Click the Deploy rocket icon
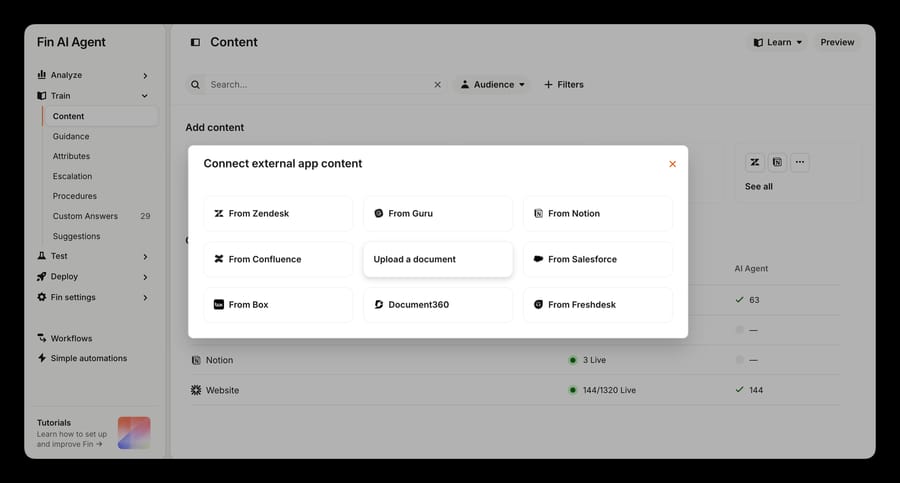900x483 pixels. tap(41, 276)
